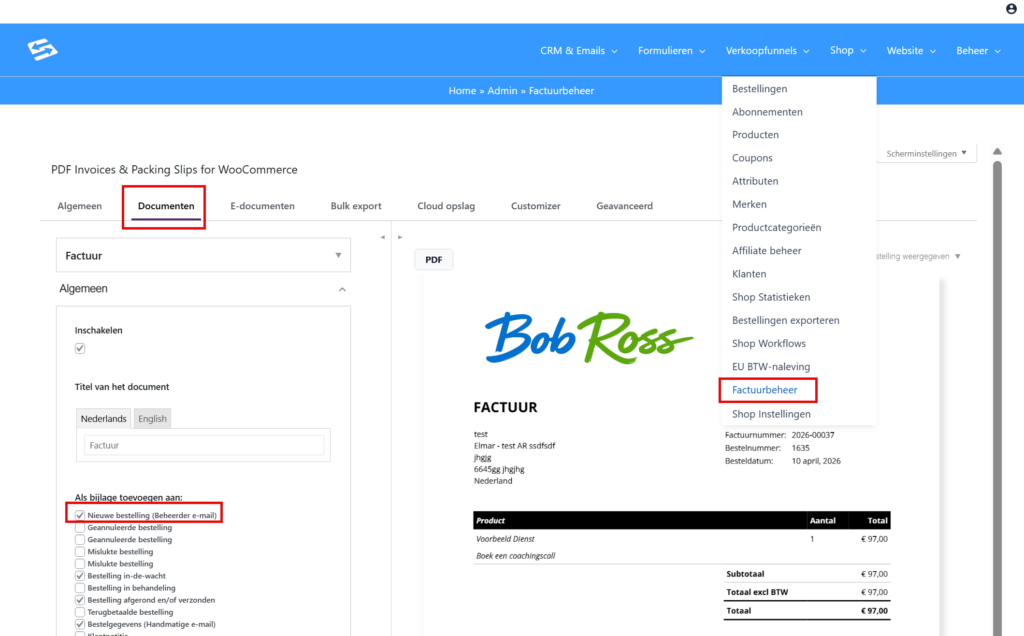Click the scrollbar up arrow
The image size is (1024, 636).
tap(996, 152)
